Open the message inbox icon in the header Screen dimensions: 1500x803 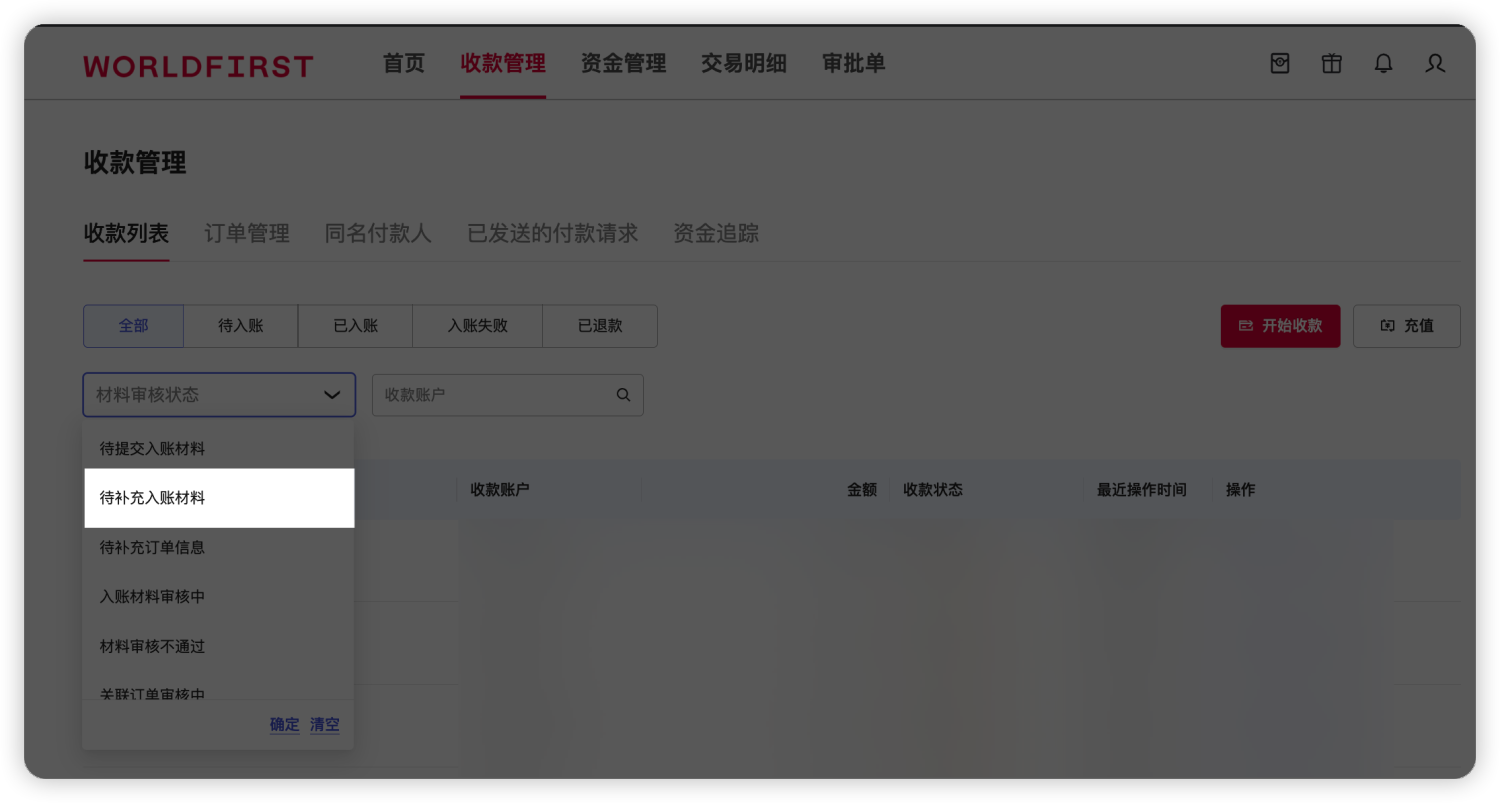point(1279,64)
